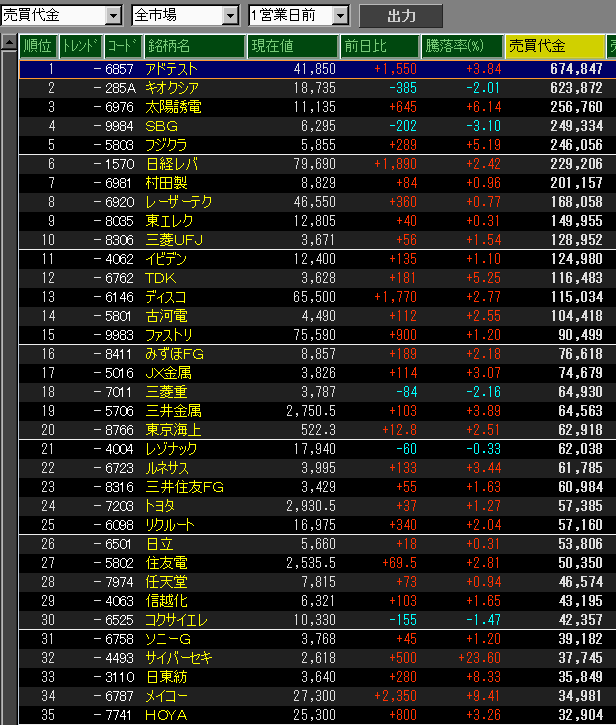Select stock レーザーテク
The image size is (616, 725).
(x=179, y=202)
